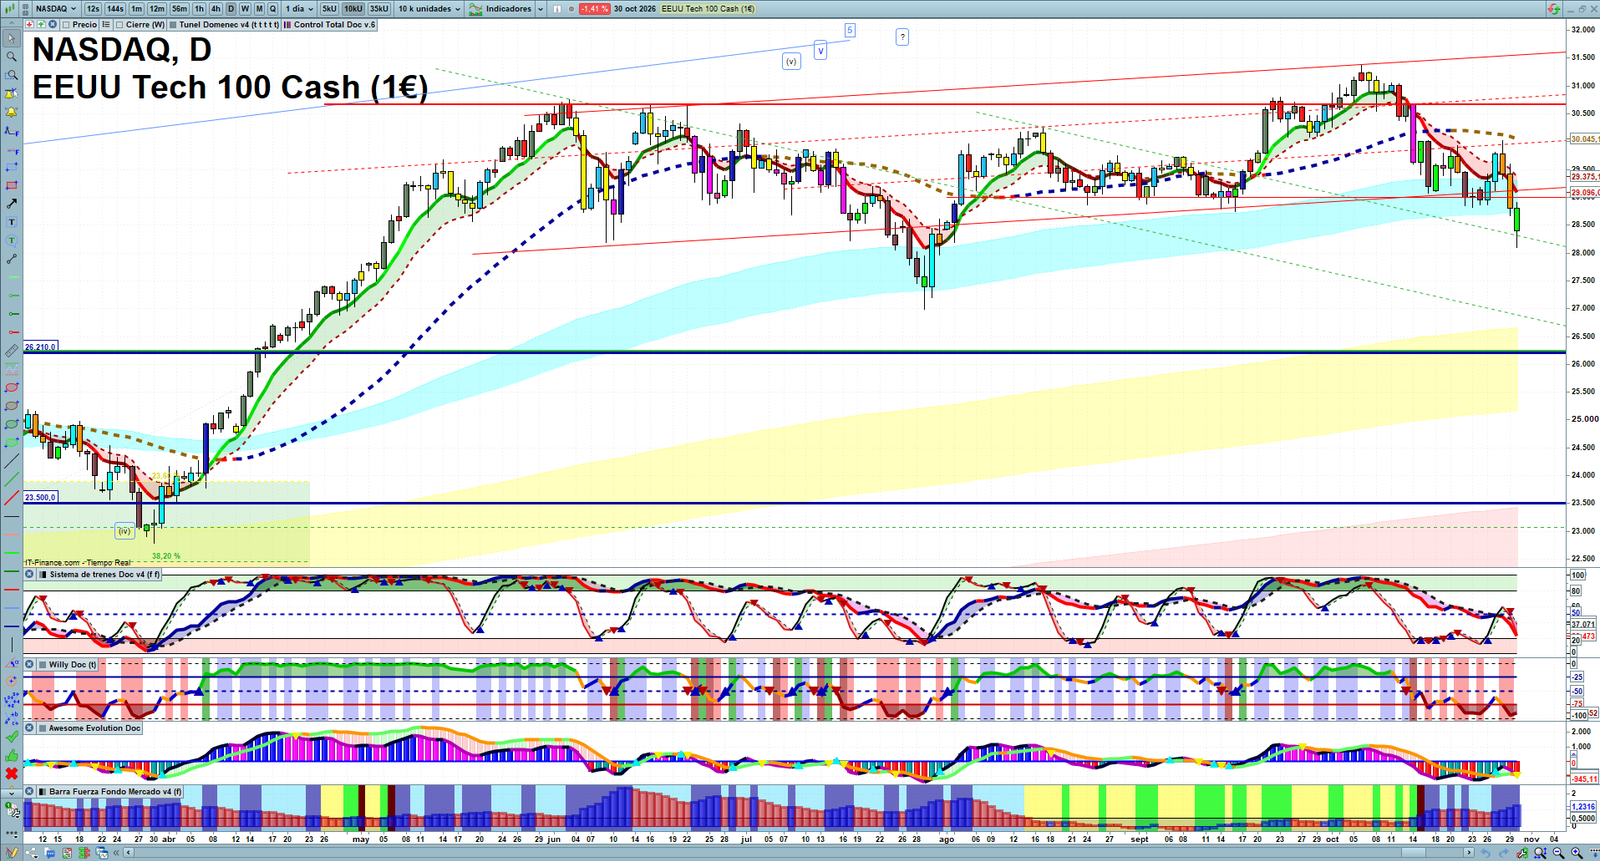Select the black arrow drawing tool
The image size is (1600, 861).
11,204
